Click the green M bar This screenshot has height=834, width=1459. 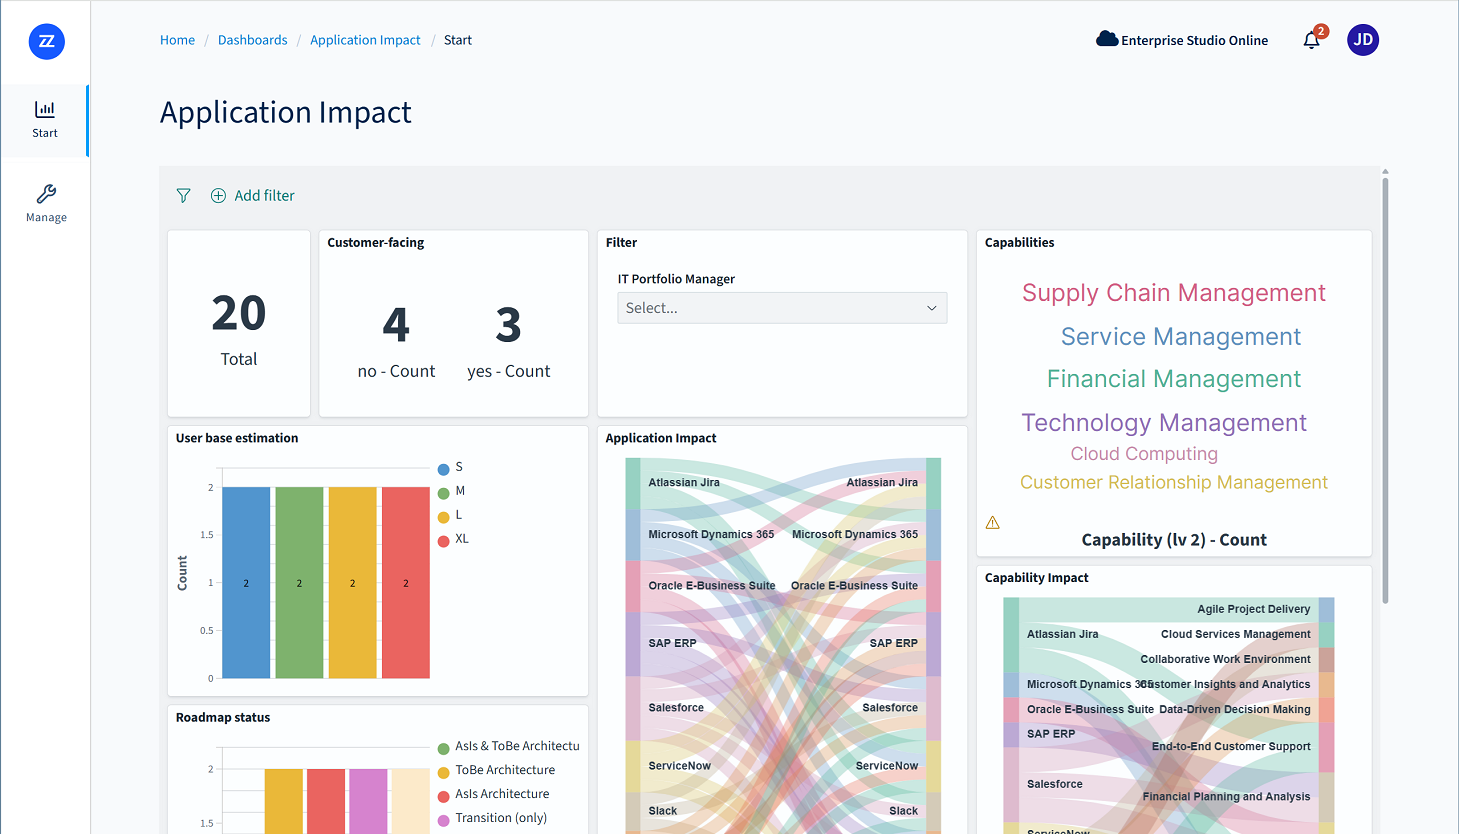click(299, 583)
